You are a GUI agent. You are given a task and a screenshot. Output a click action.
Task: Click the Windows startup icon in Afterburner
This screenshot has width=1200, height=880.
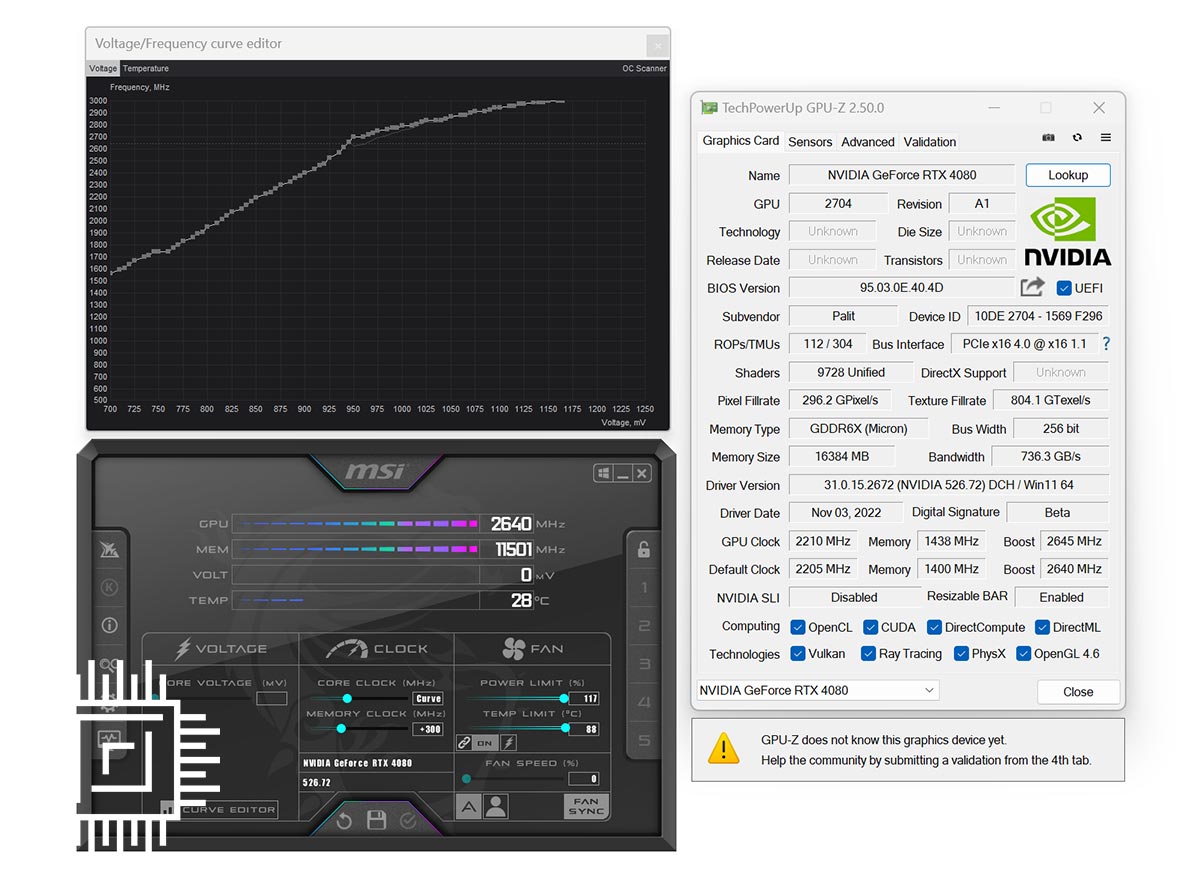[603, 473]
